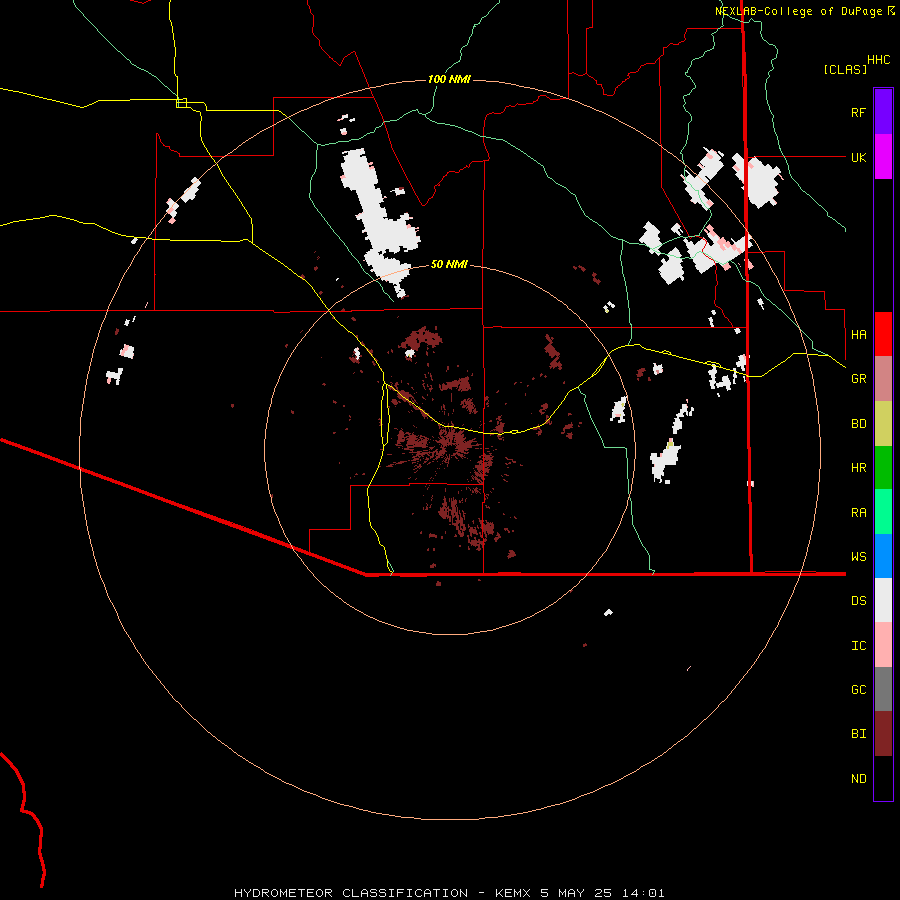Screen dimensions: 900x900
Task: Click the Hydrometeor Classification KEMX caption
Action: click(x=449, y=893)
